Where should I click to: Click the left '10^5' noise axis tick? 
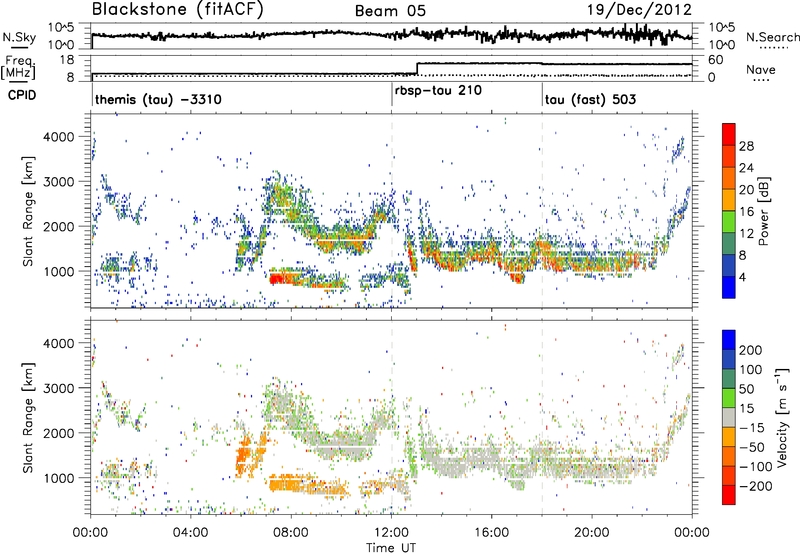coord(62,28)
